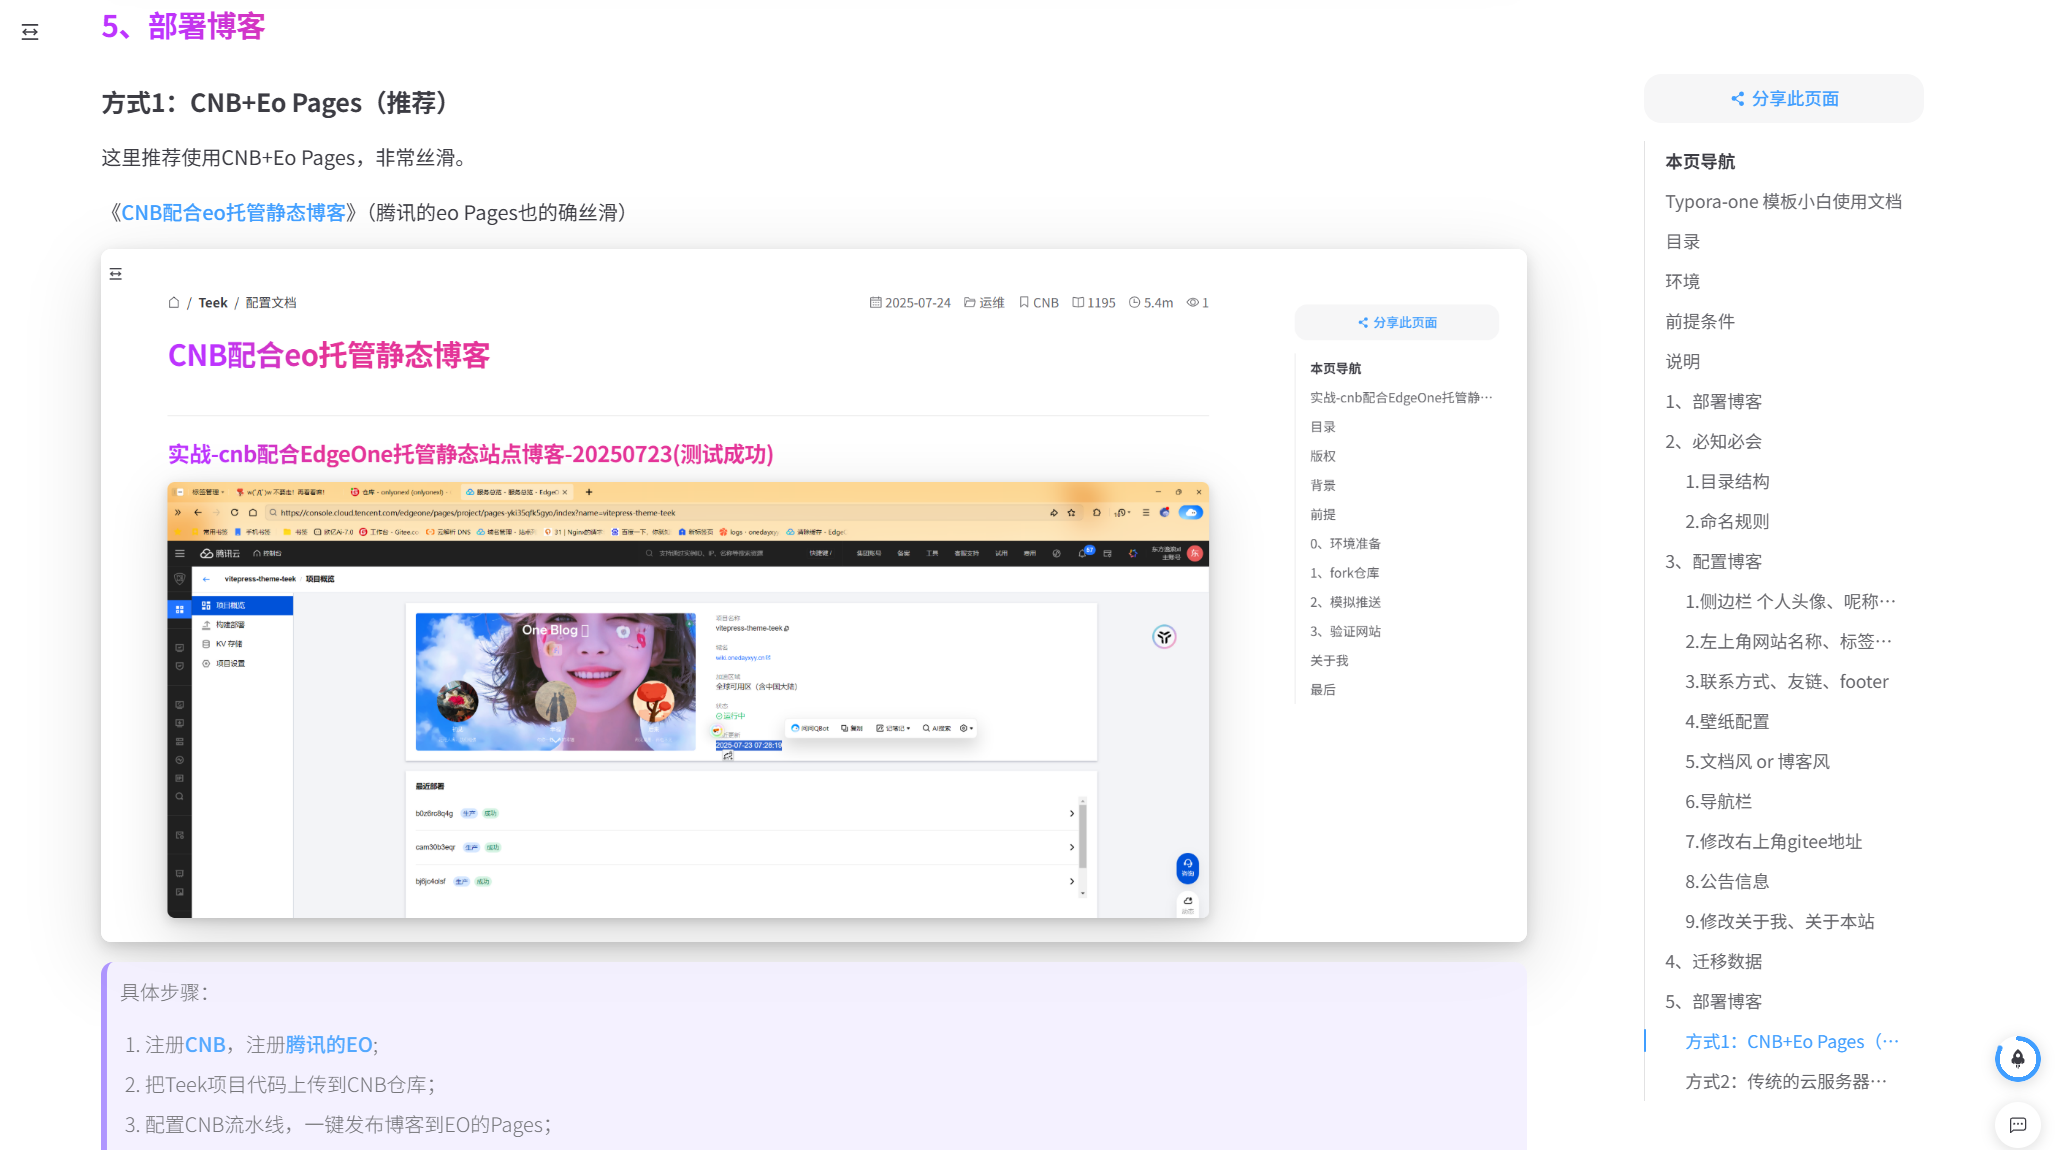This screenshot has height=1150, width=2056.
Task: Navigate to 前提条件 in the outline
Action: pyautogui.click(x=1699, y=322)
